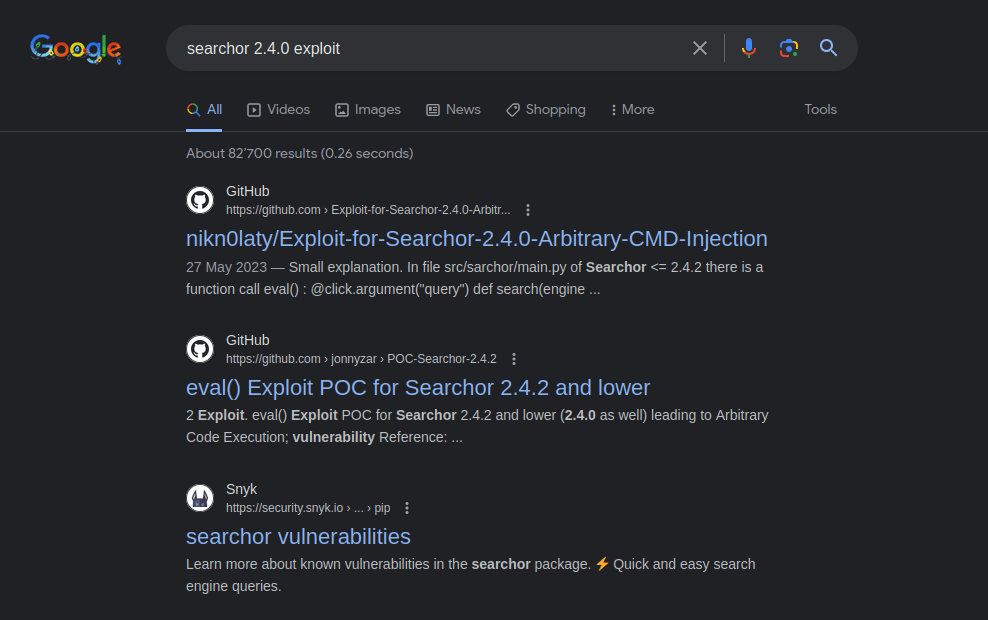
Task: Click the 'Snyk' site name text
Action: click(241, 490)
